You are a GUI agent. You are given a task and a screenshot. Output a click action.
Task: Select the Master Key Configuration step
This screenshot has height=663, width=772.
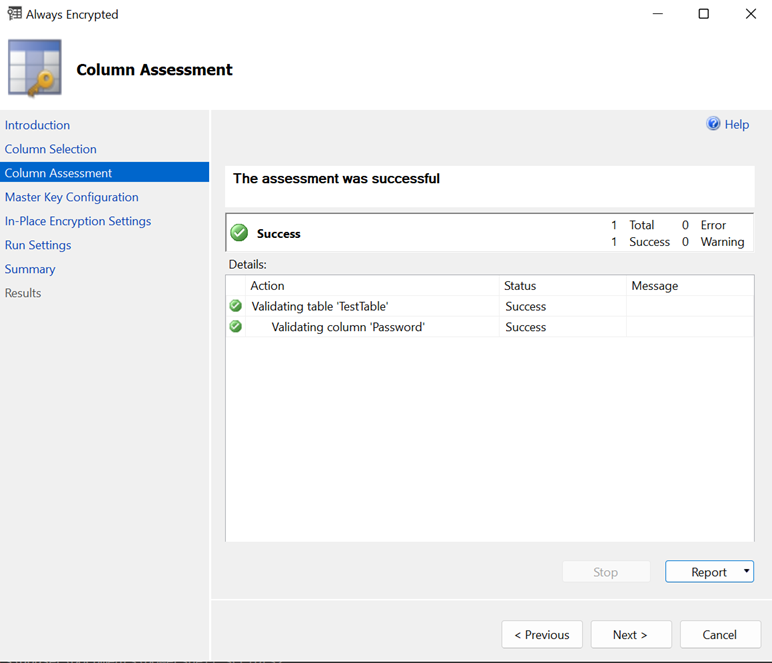click(x=71, y=197)
